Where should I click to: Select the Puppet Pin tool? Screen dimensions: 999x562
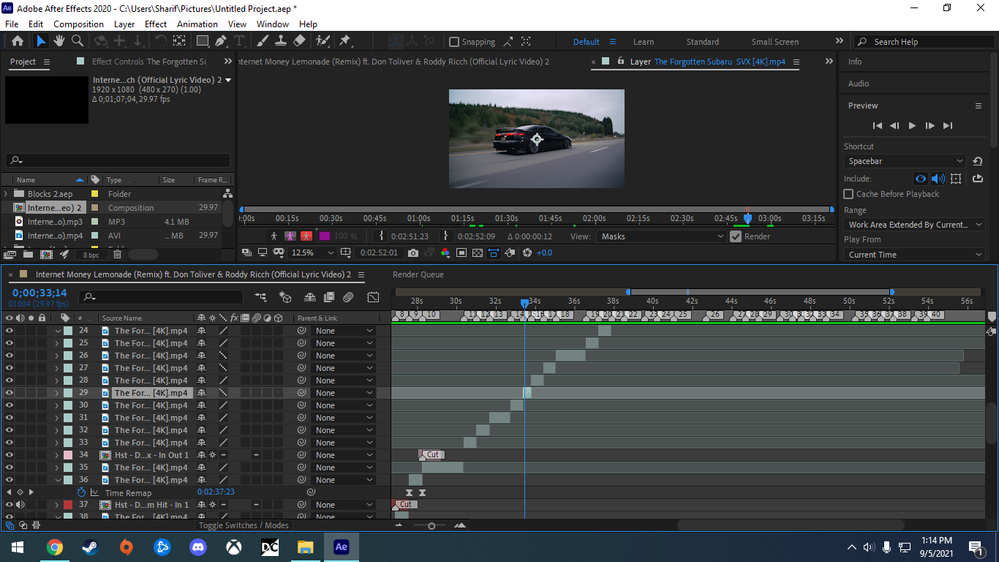(x=345, y=41)
